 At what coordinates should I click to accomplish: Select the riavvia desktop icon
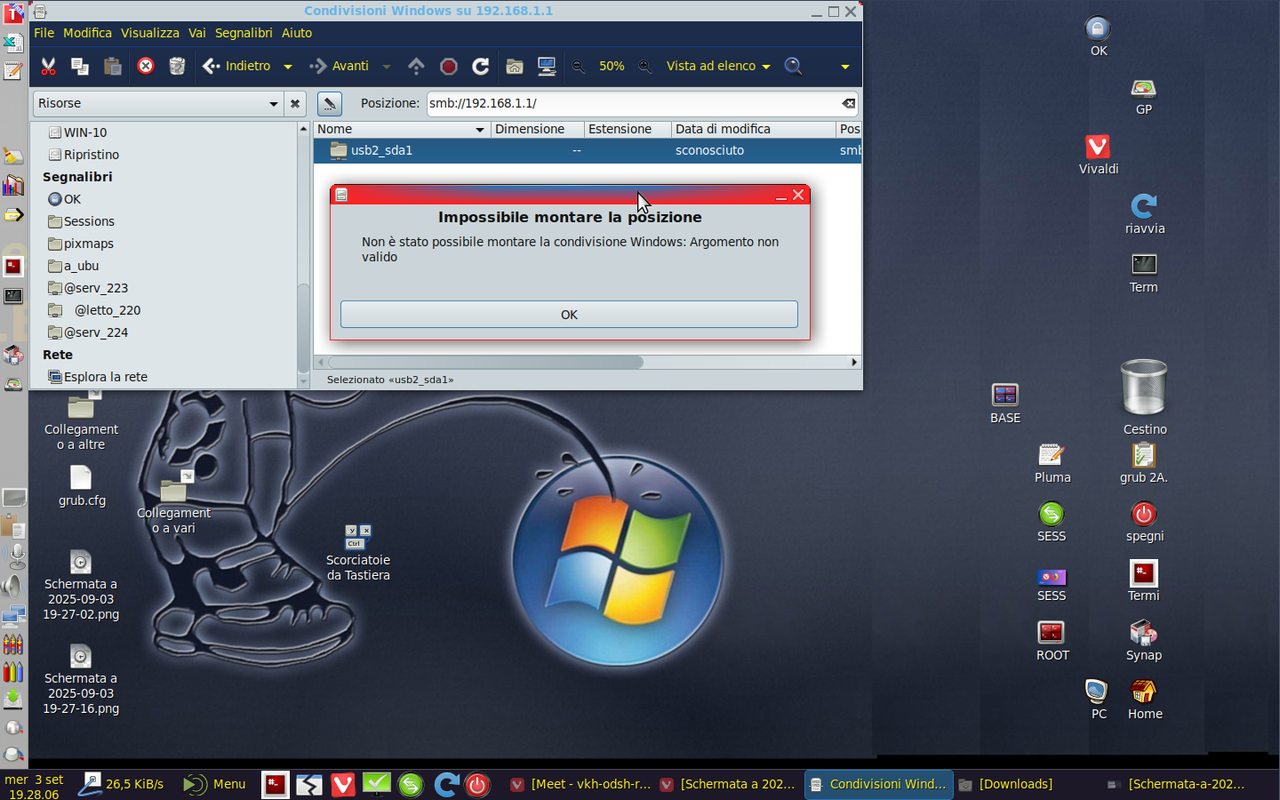coord(1144,215)
